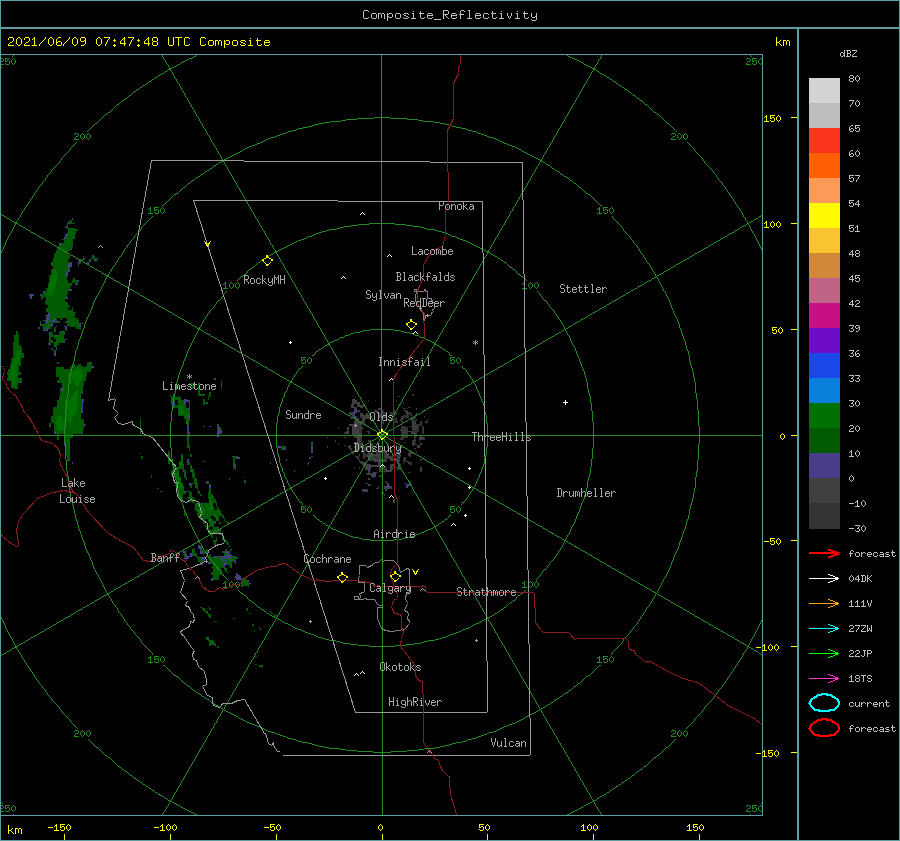Image resolution: width=900 pixels, height=841 pixels.
Task: Click the ThreeHills city label
Action: (x=501, y=437)
